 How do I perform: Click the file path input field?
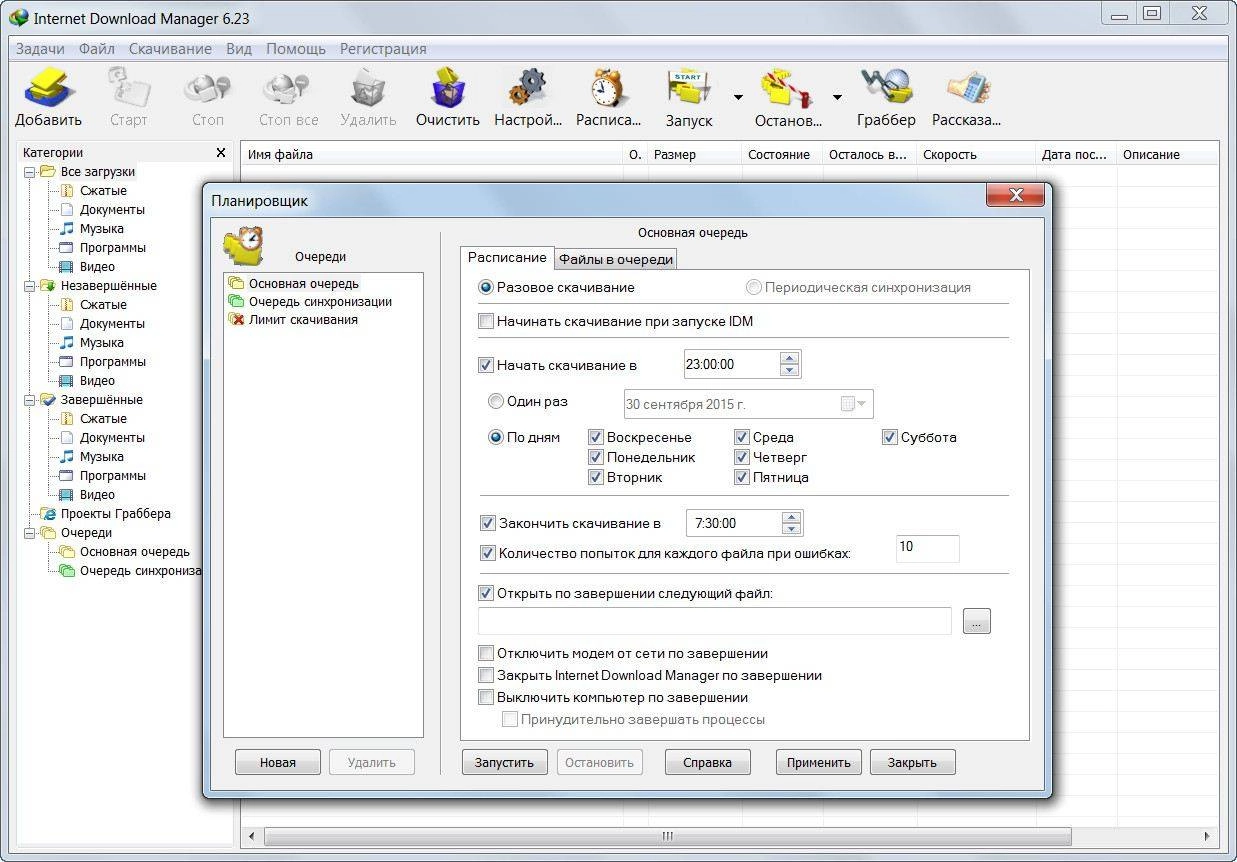715,621
